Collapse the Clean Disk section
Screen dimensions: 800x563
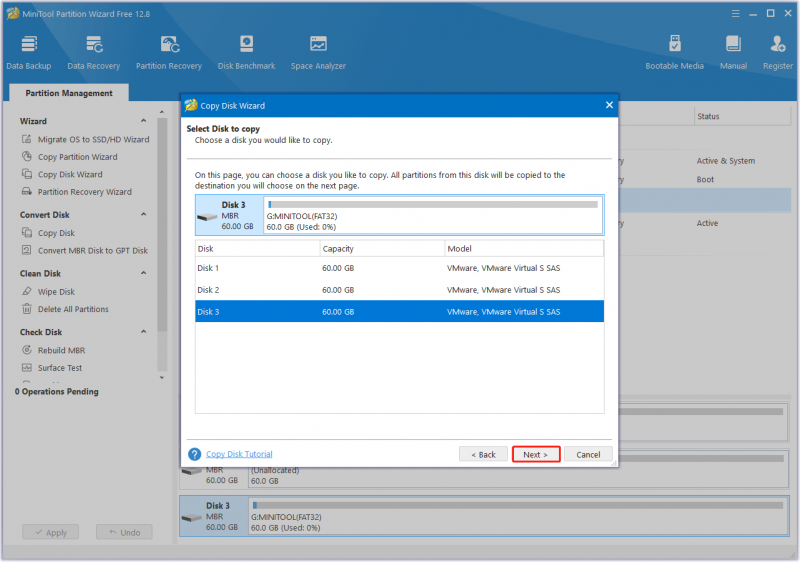tap(143, 273)
